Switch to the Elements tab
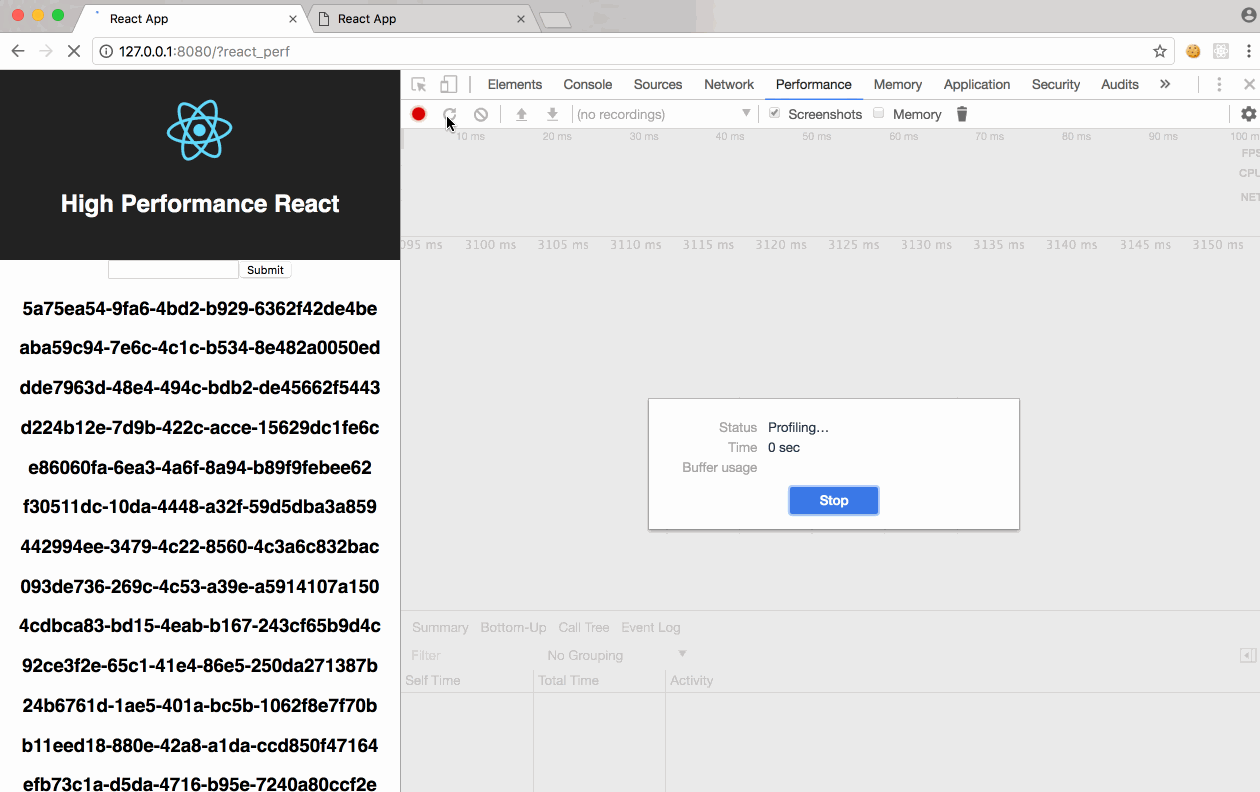Image resolution: width=1260 pixels, height=792 pixels. 515,85
